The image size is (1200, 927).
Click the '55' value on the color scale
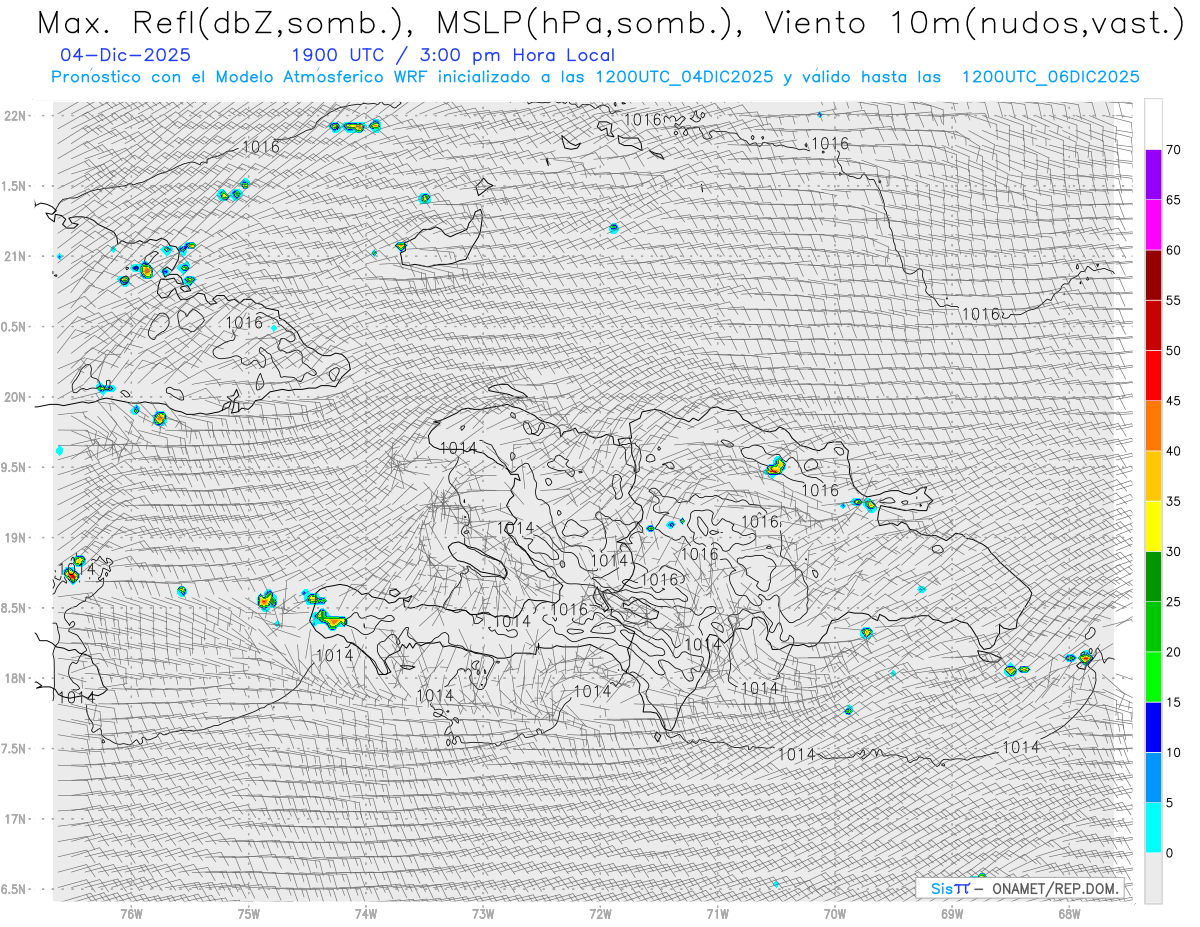1173,300
